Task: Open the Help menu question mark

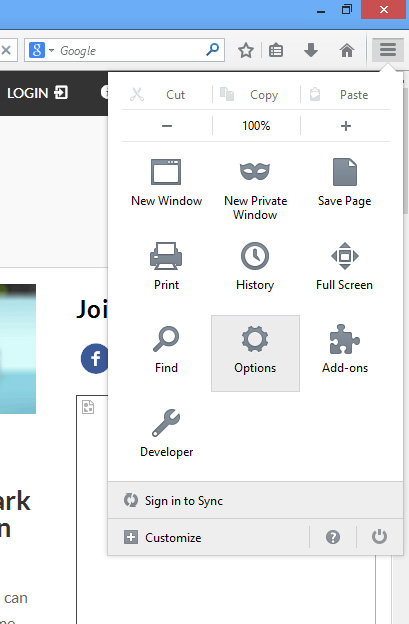Action: [x=333, y=537]
